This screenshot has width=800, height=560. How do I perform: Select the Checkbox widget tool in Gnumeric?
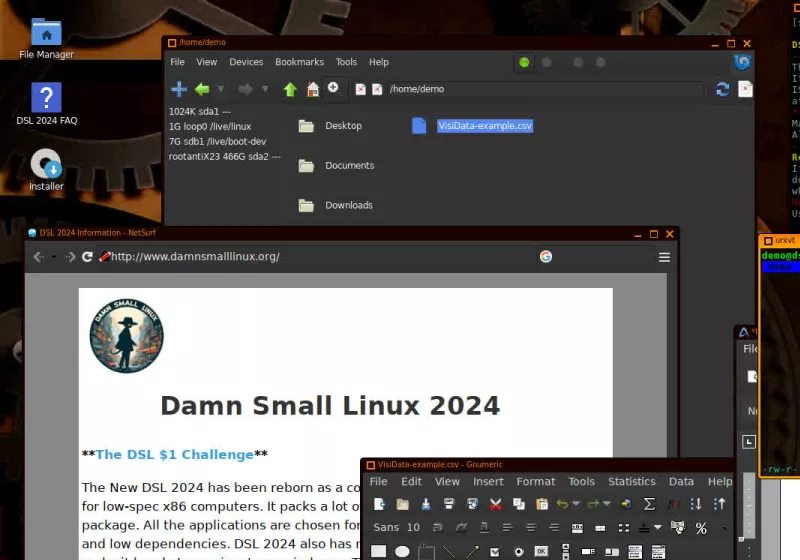[x=495, y=551]
